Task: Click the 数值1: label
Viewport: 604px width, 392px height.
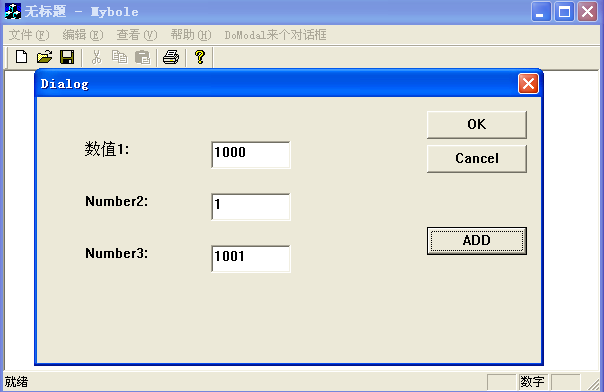Action: (107, 149)
